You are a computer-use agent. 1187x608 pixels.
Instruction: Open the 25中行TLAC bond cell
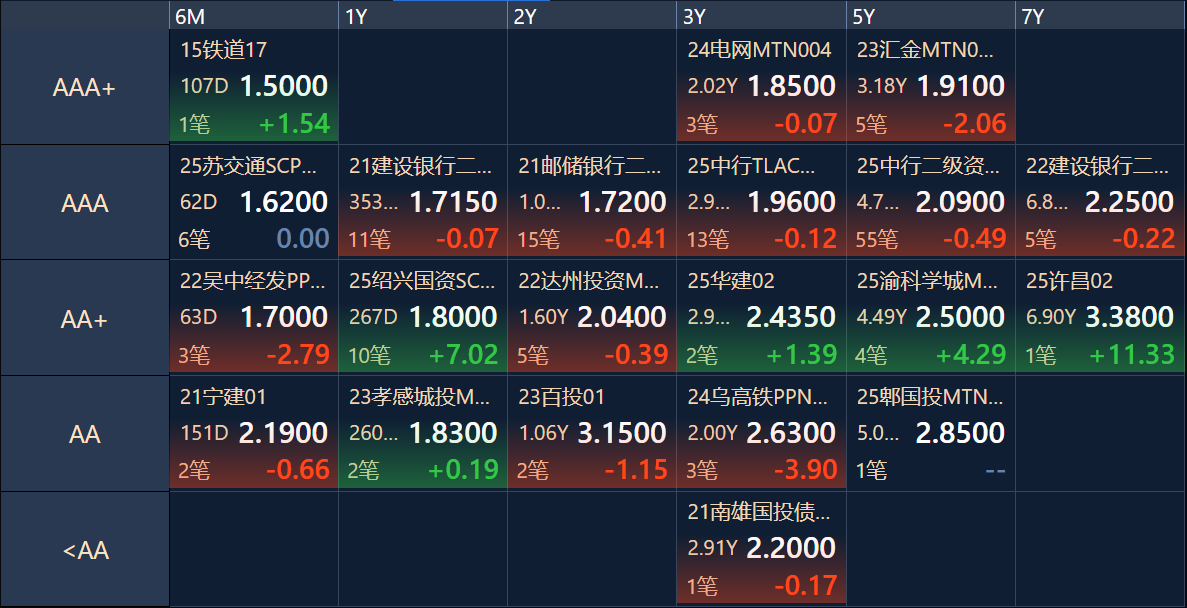[762, 202]
